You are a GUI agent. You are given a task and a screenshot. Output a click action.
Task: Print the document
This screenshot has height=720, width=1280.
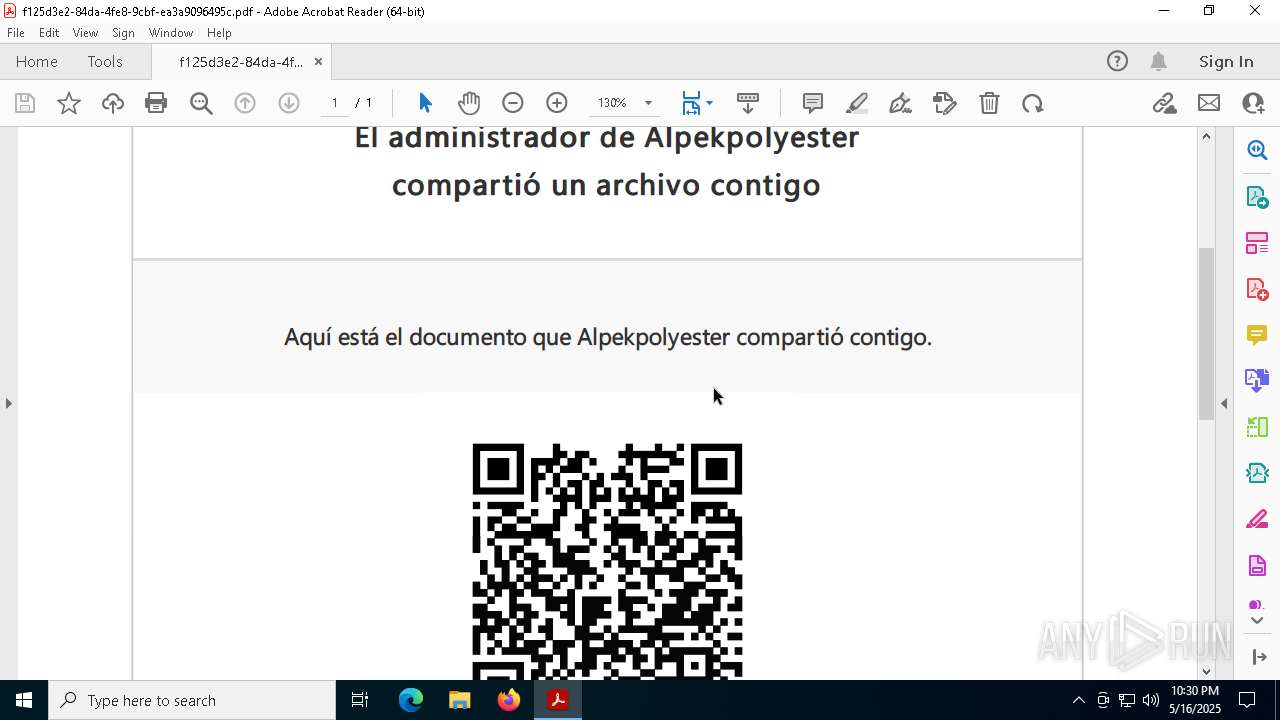pyautogui.click(x=156, y=103)
